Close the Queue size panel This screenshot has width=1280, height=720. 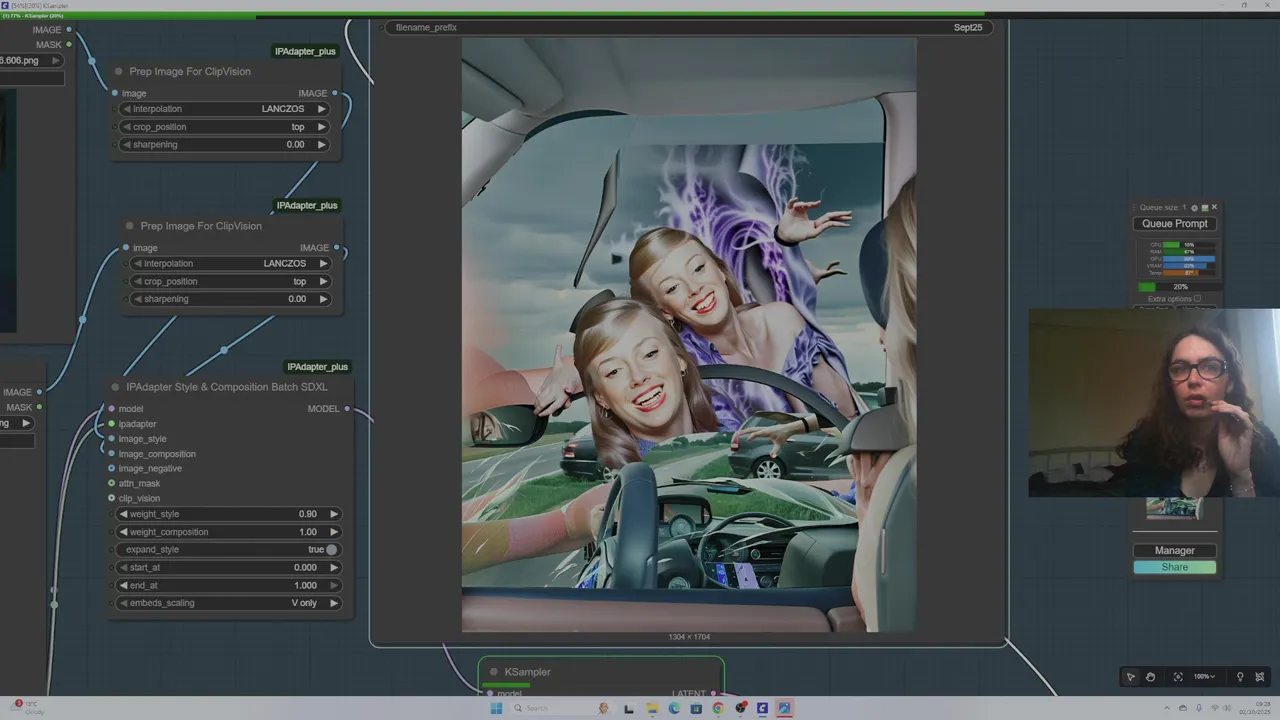coord(1214,207)
